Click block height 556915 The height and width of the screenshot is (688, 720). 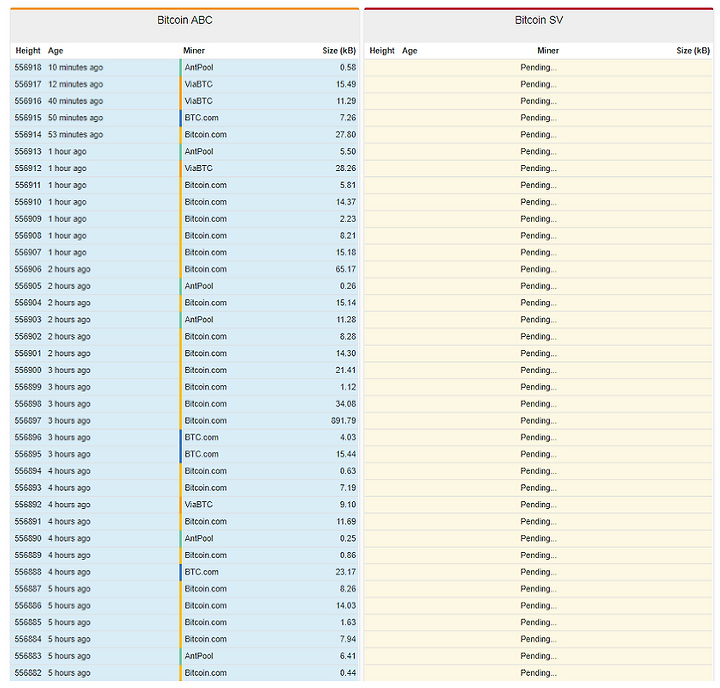[x=28, y=118]
